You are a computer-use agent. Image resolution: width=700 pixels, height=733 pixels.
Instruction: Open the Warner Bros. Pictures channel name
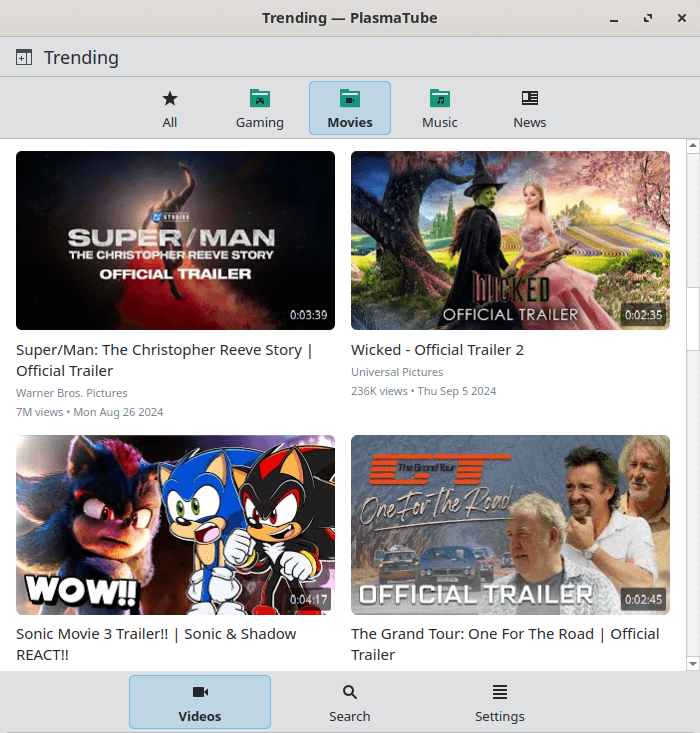tap(72, 393)
